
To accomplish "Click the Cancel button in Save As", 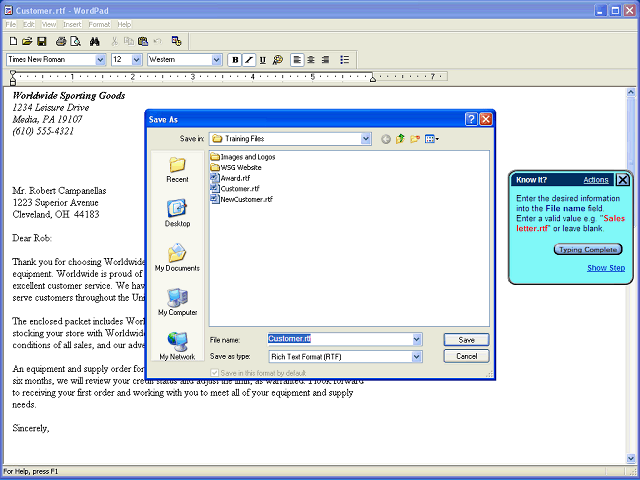I will click(x=466, y=356).
